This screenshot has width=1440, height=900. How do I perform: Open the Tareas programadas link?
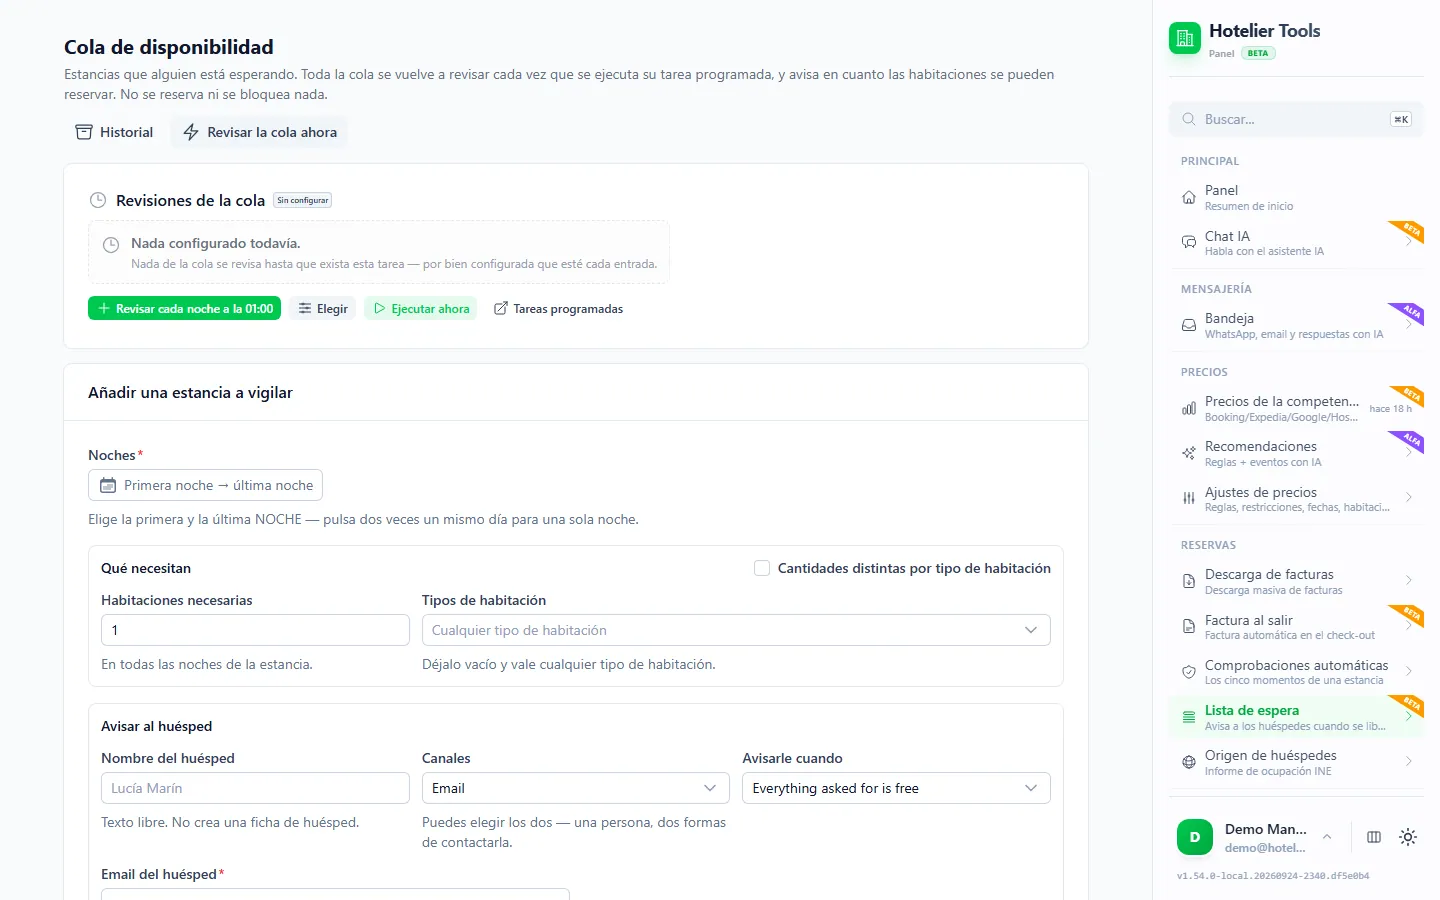coord(558,309)
